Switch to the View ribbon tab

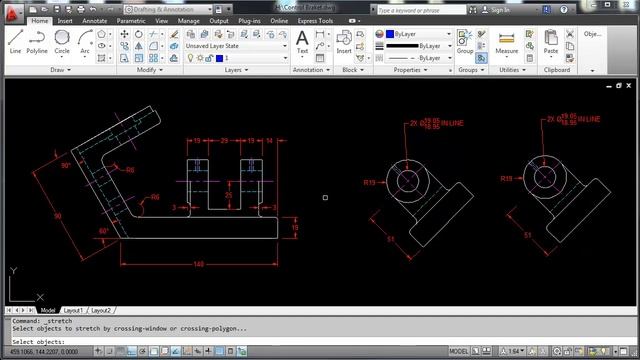click(162, 21)
